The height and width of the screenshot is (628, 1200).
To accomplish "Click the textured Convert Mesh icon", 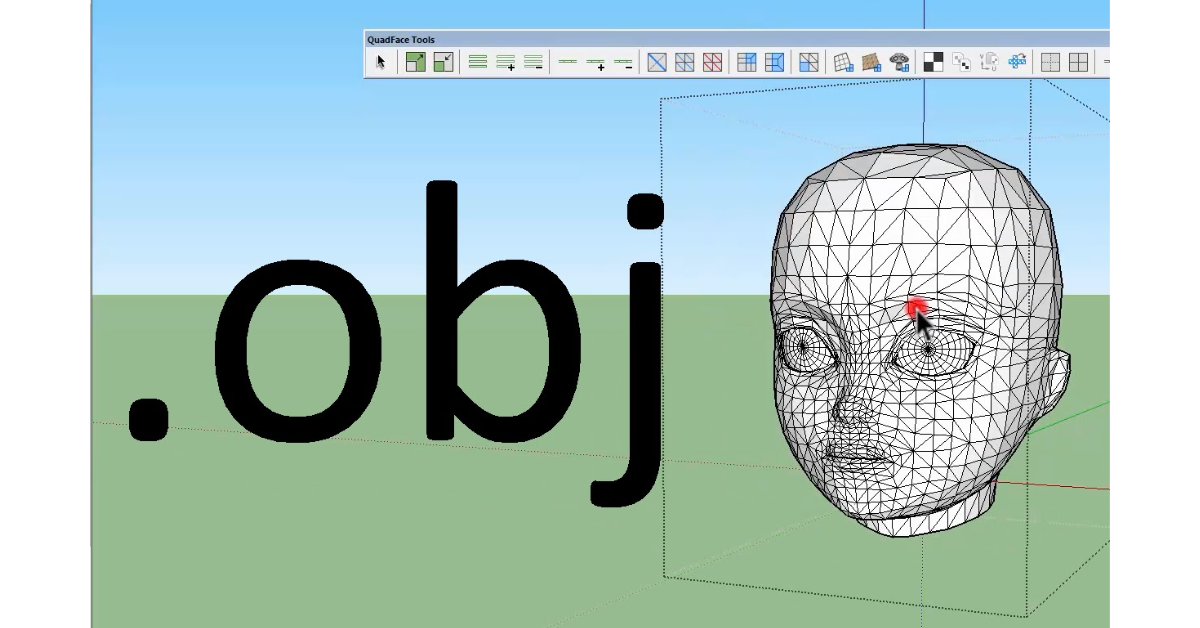I will (872, 62).
